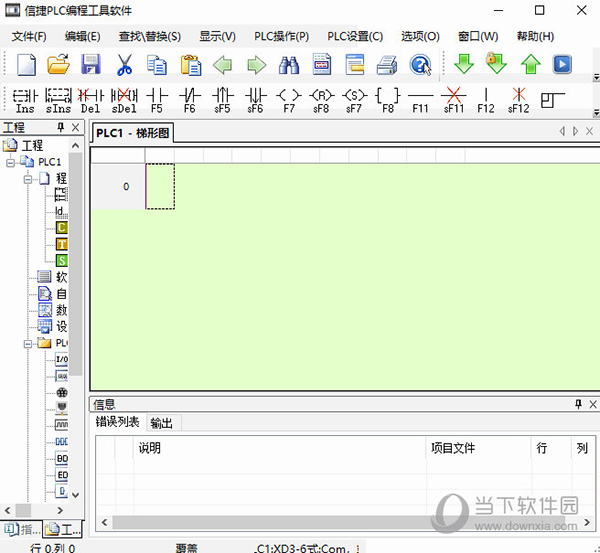
Task: Pin the 信息 panel
Action: tap(578, 404)
